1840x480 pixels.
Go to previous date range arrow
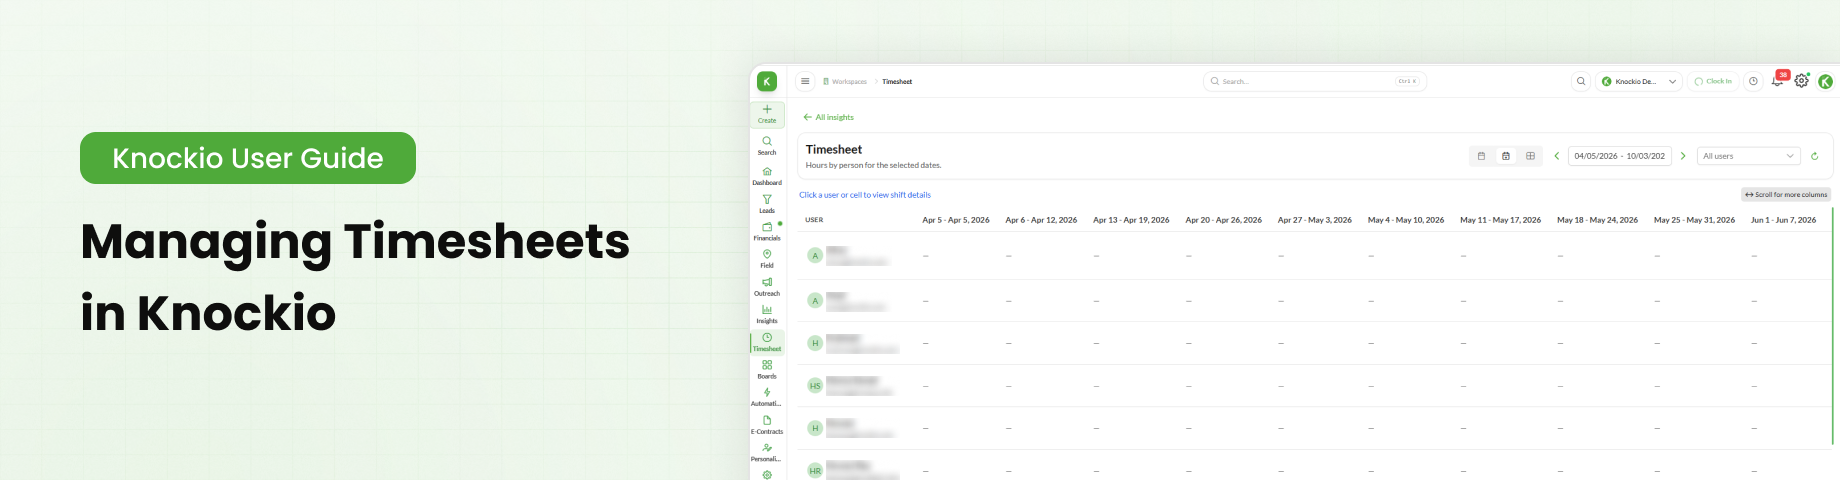click(x=1557, y=156)
